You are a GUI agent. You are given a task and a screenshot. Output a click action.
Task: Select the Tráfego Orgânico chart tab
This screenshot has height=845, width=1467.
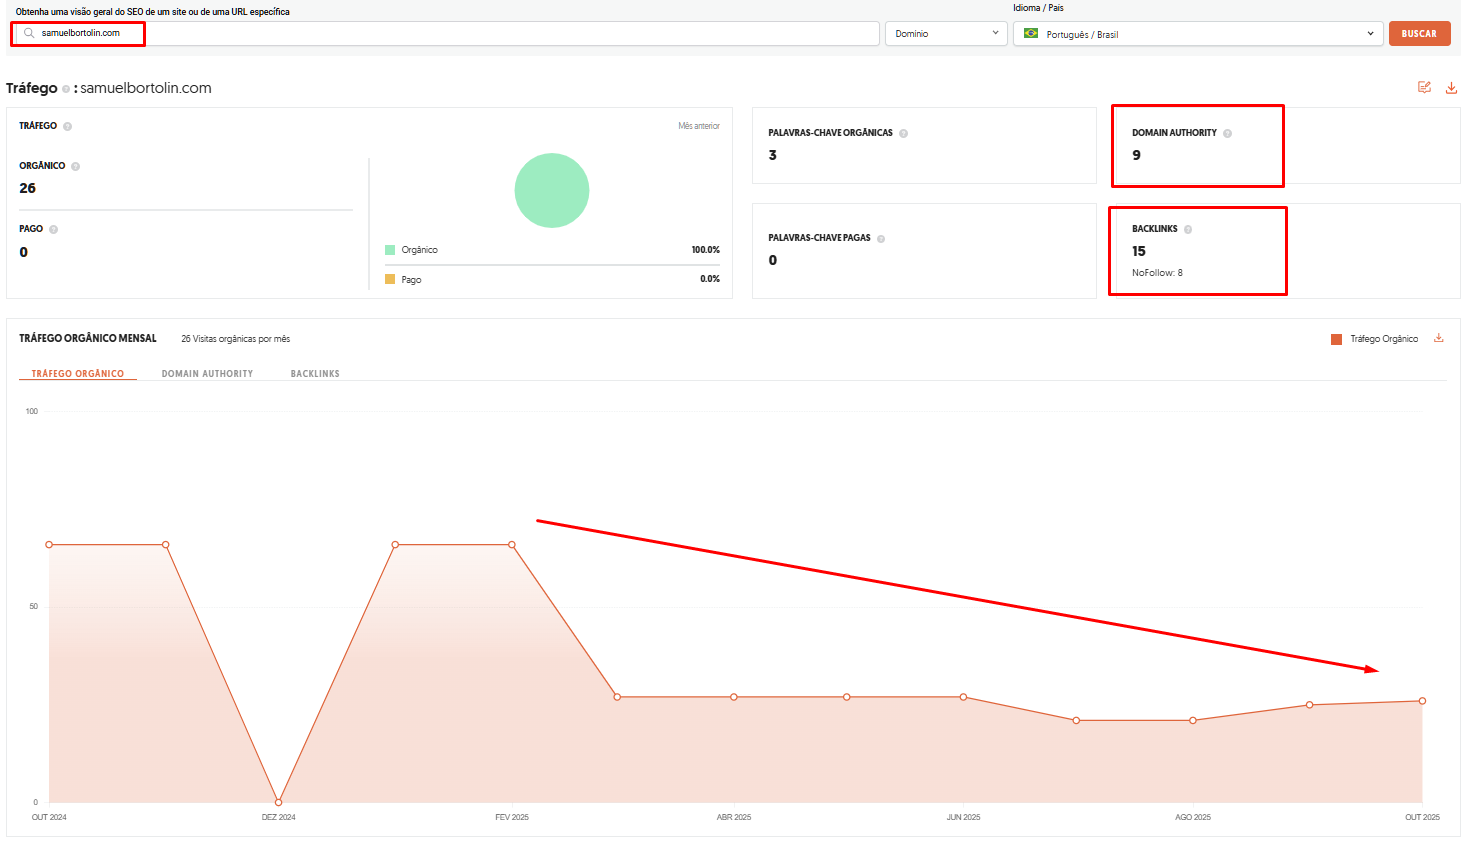pyautogui.click(x=78, y=374)
